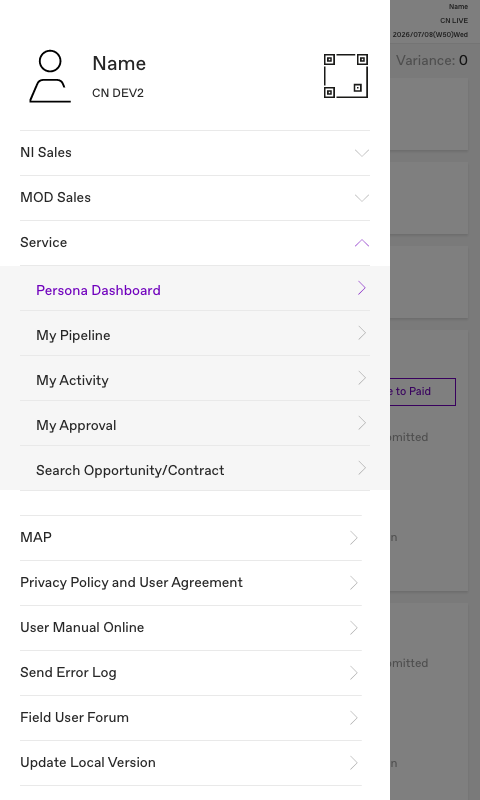Expand the NI Sales section
Screen dimensions: 480x800
(195, 153)
